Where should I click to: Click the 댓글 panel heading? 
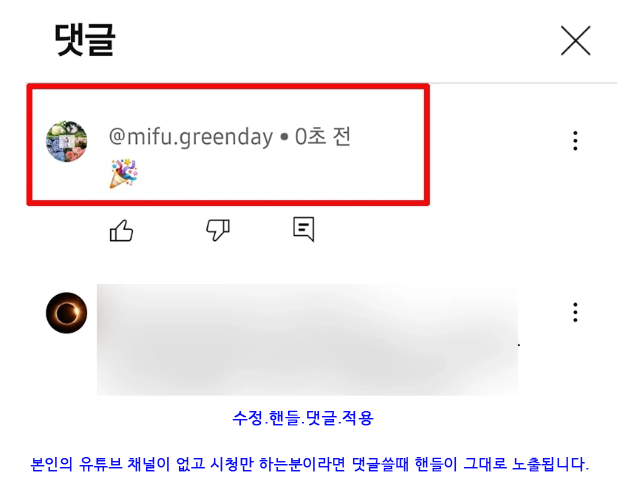[84, 40]
